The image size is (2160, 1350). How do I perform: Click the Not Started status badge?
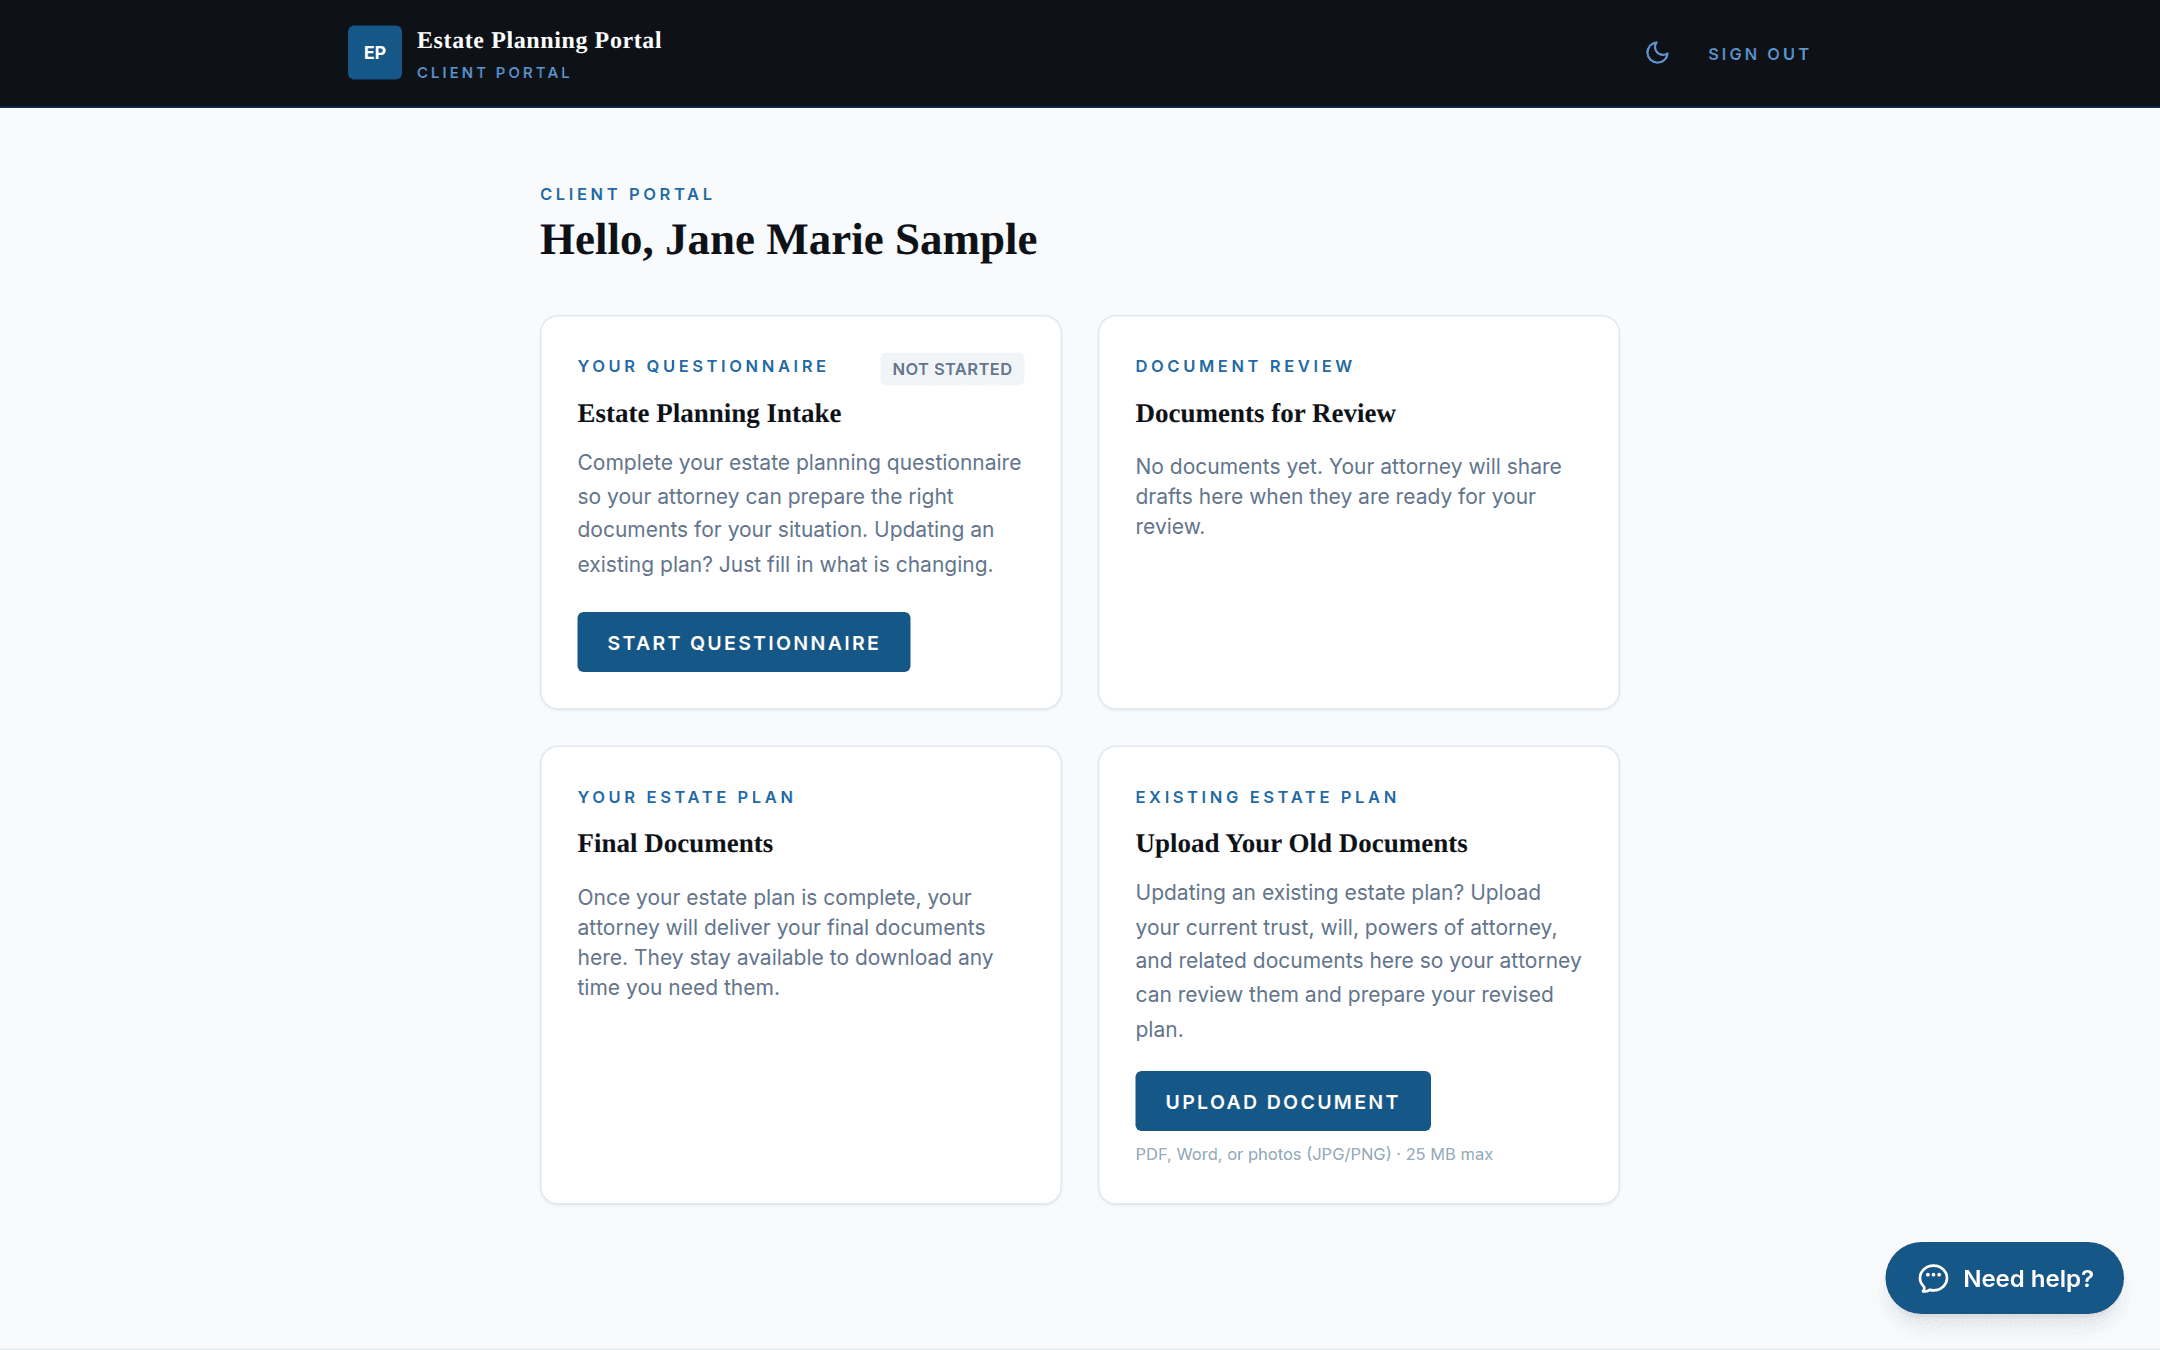point(951,369)
